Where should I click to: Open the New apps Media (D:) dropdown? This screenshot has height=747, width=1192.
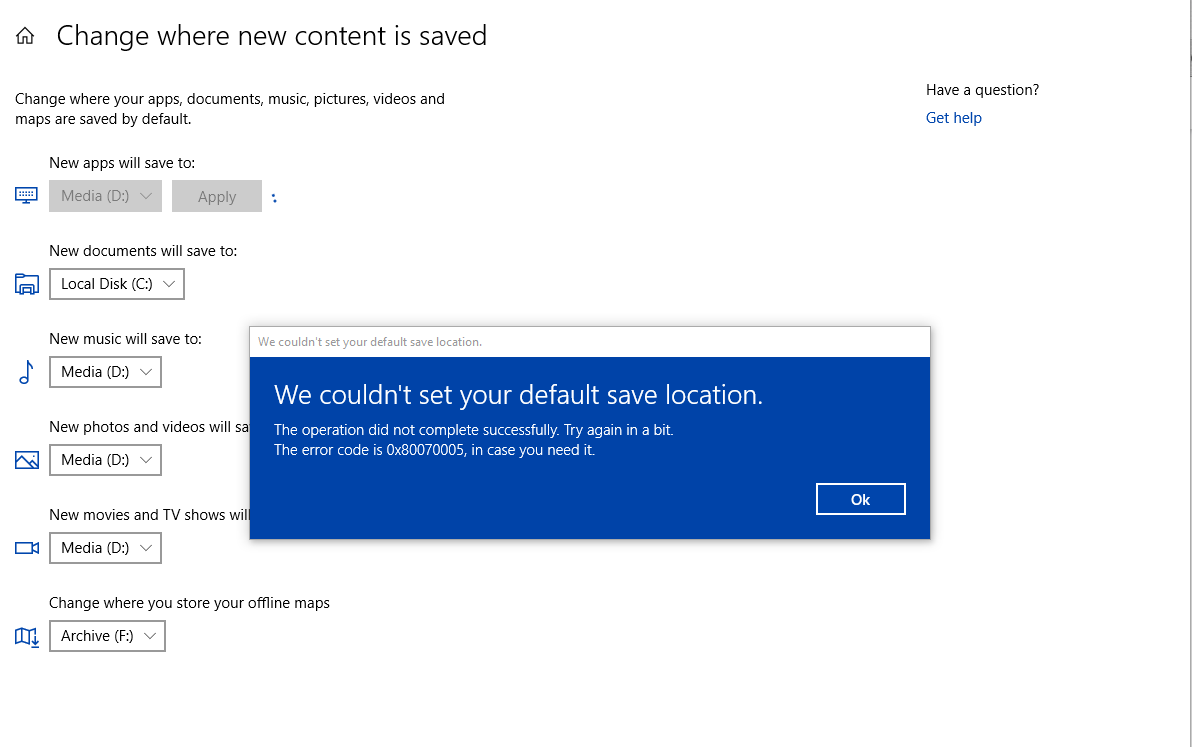(x=106, y=196)
